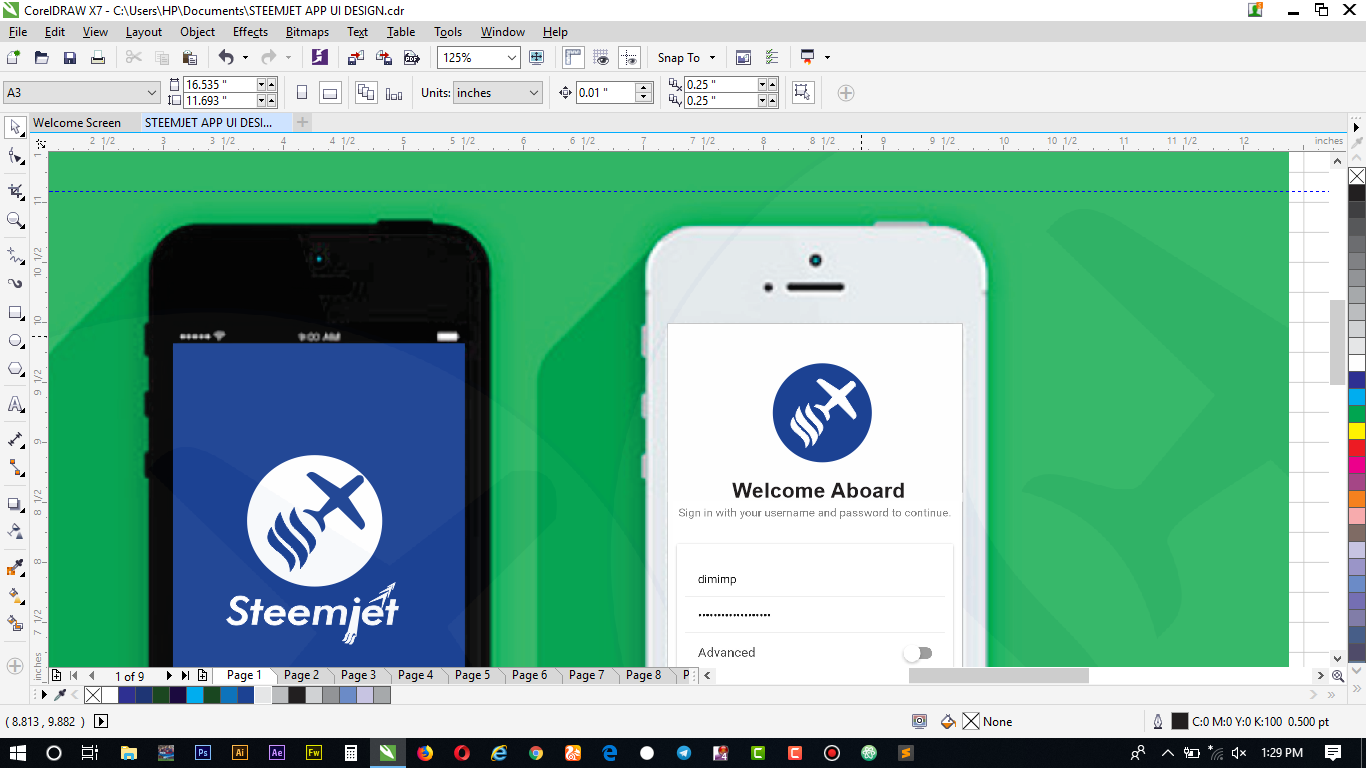Viewport: 1366px width, 768px height.
Task: Click the Undo arrow icon
Action: pyautogui.click(x=226, y=58)
